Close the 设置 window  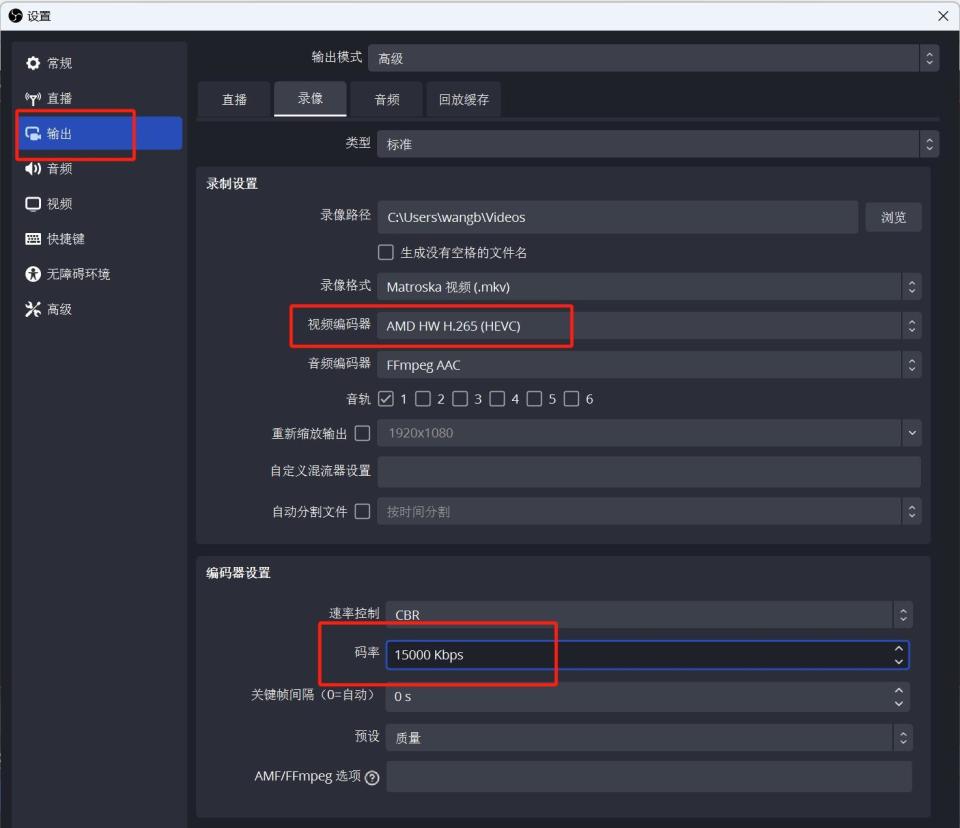click(x=943, y=16)
